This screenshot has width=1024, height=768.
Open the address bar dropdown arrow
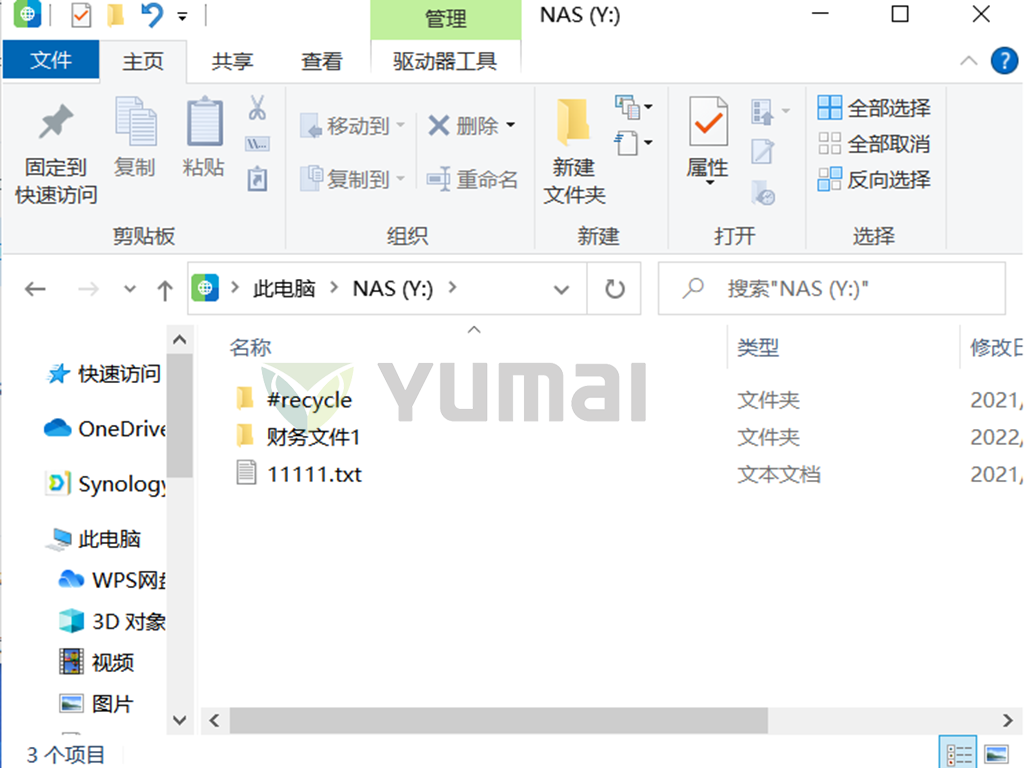point(562,288)
